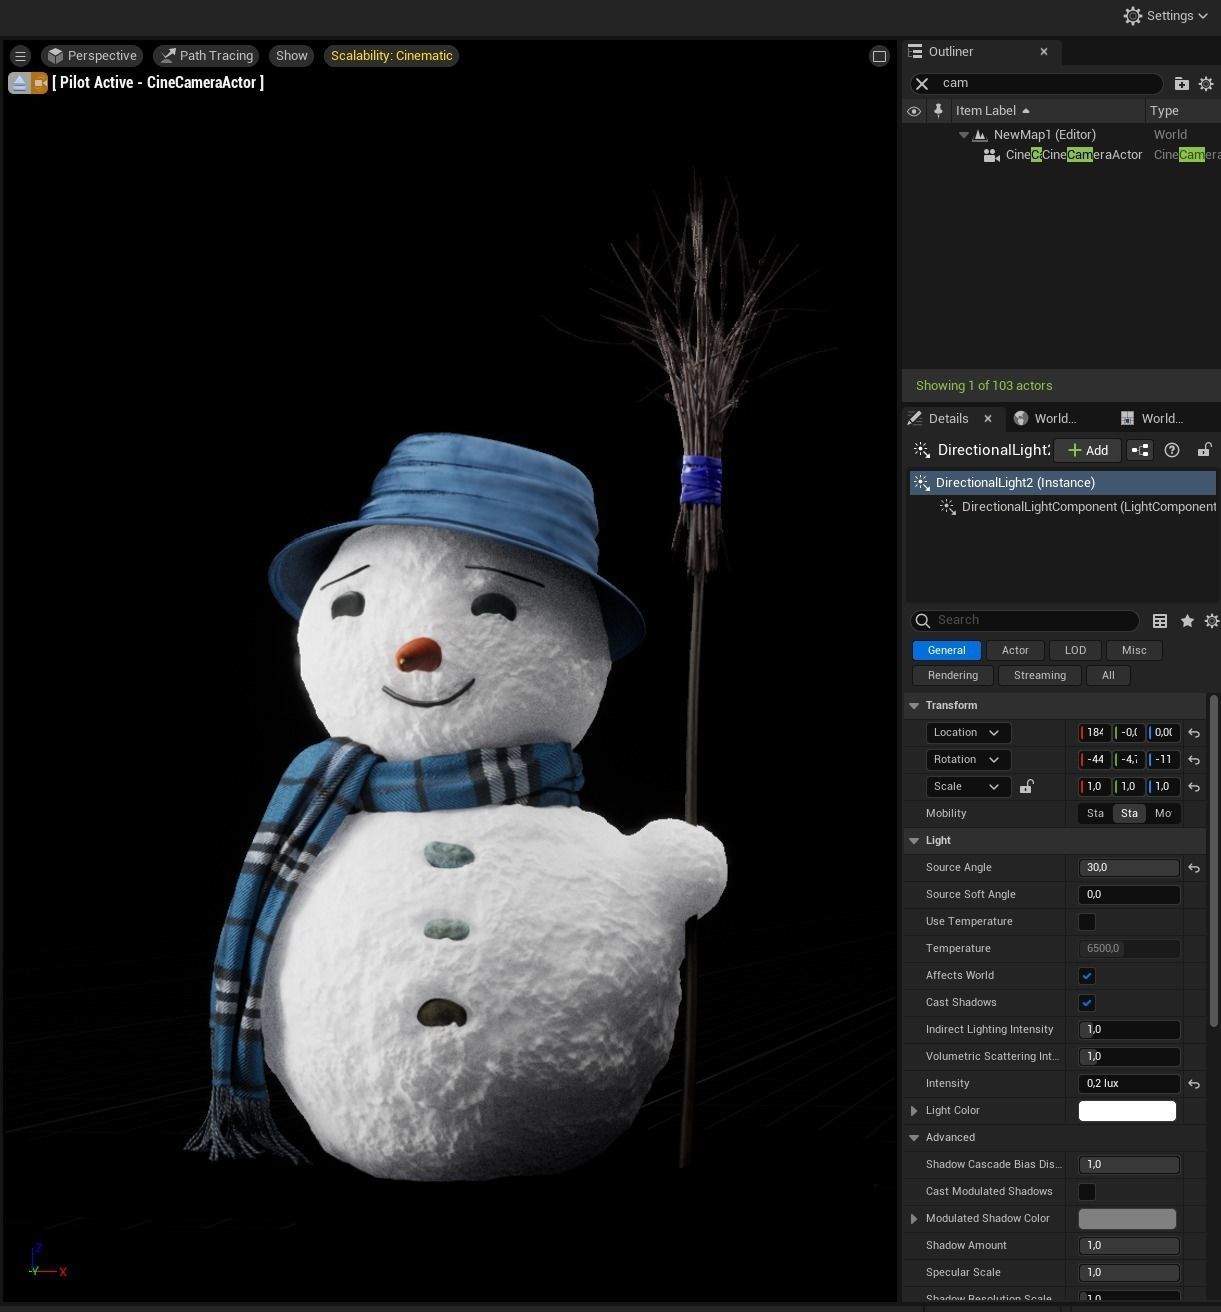Reset Intensity to default arrow
This screenshot has height=1312, width=1221.
1194,1084
